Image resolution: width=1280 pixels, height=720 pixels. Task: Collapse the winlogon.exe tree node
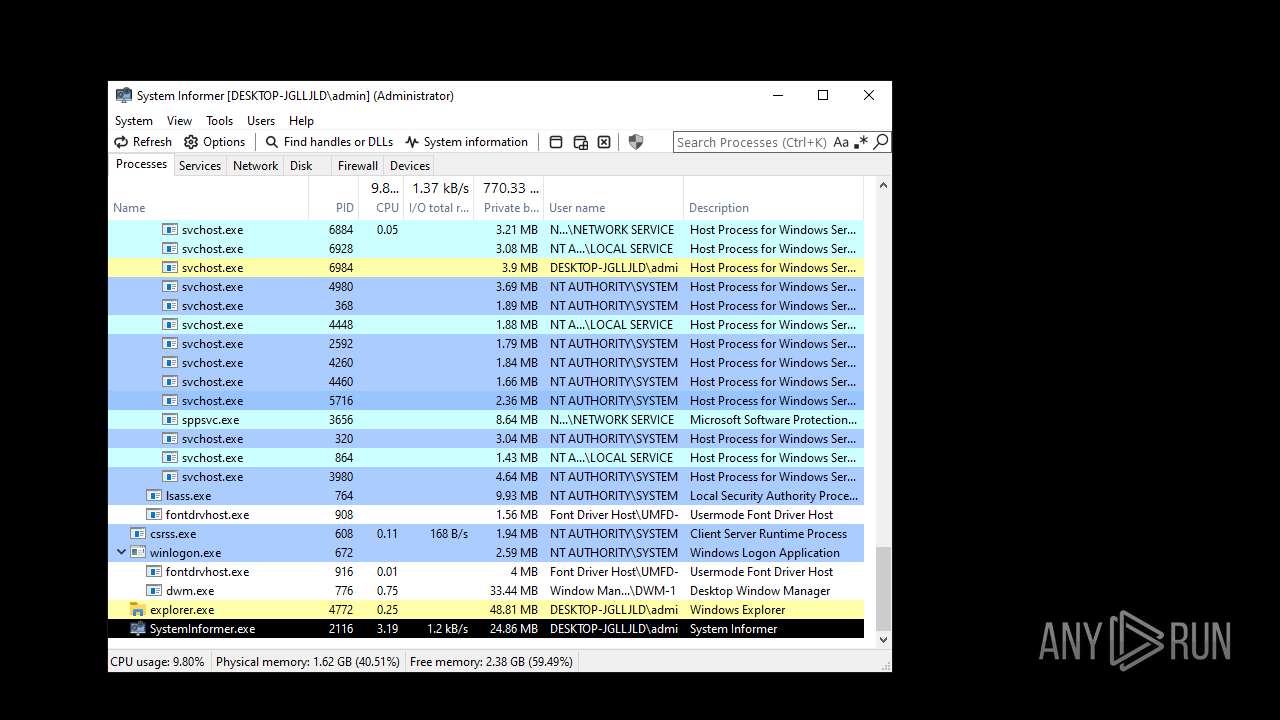click(x=121, y=552)
